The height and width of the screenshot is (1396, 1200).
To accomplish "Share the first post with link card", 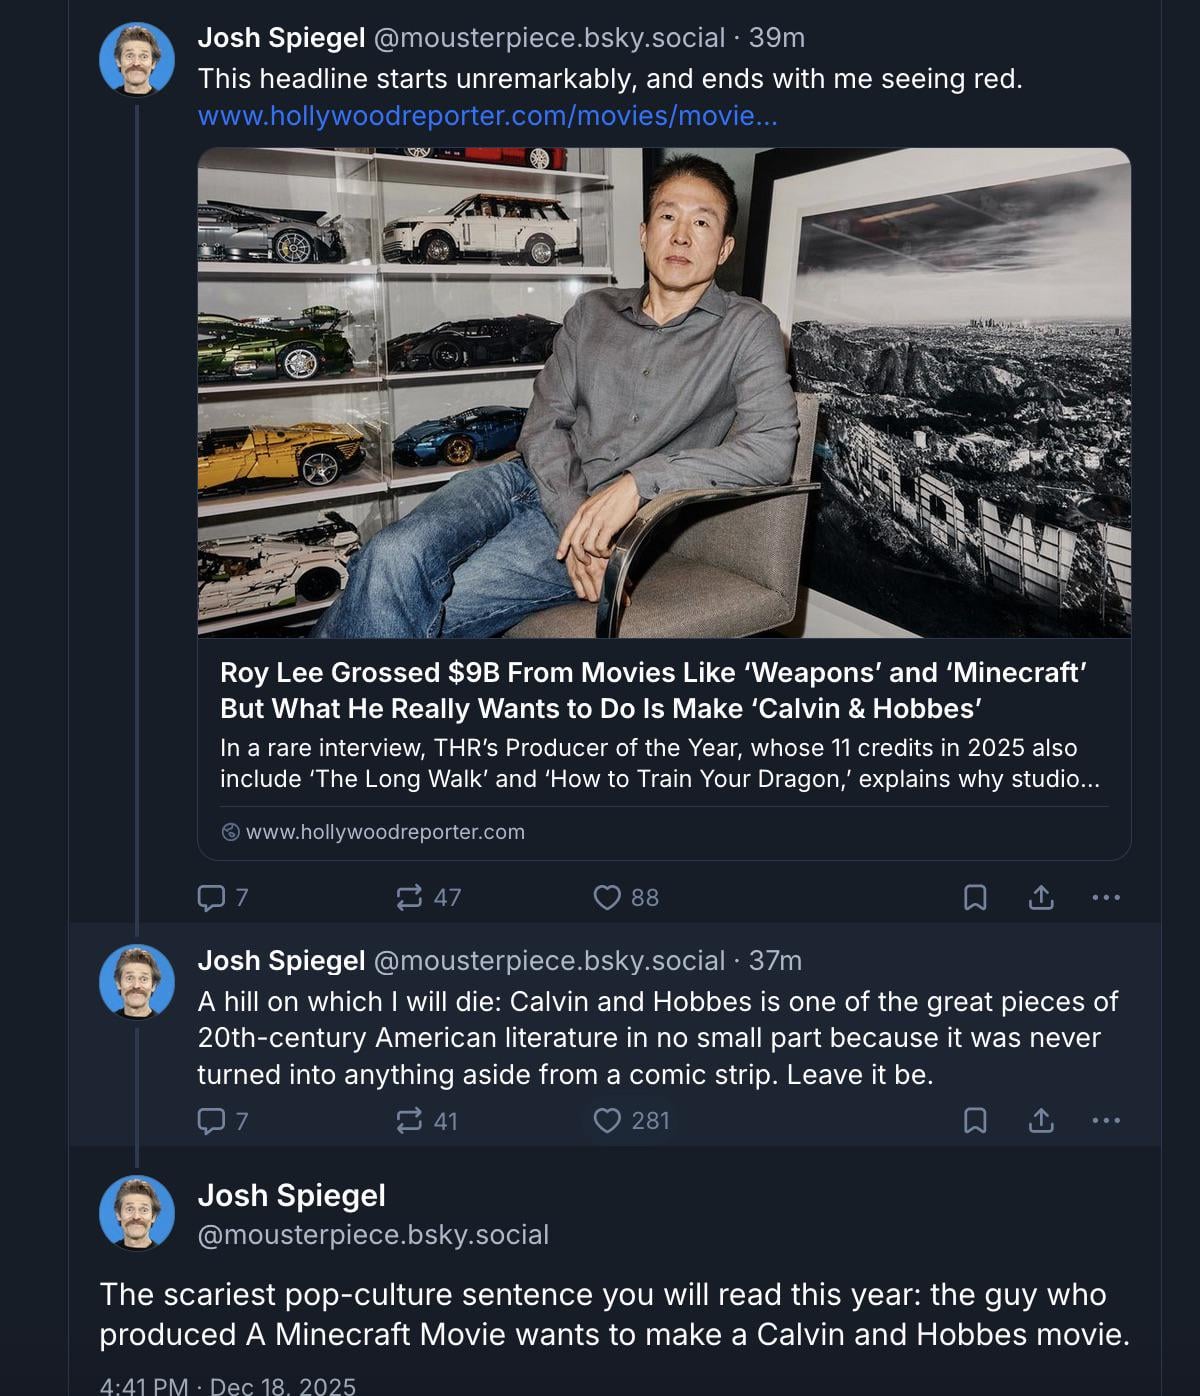I will [x=1041, y=897].
